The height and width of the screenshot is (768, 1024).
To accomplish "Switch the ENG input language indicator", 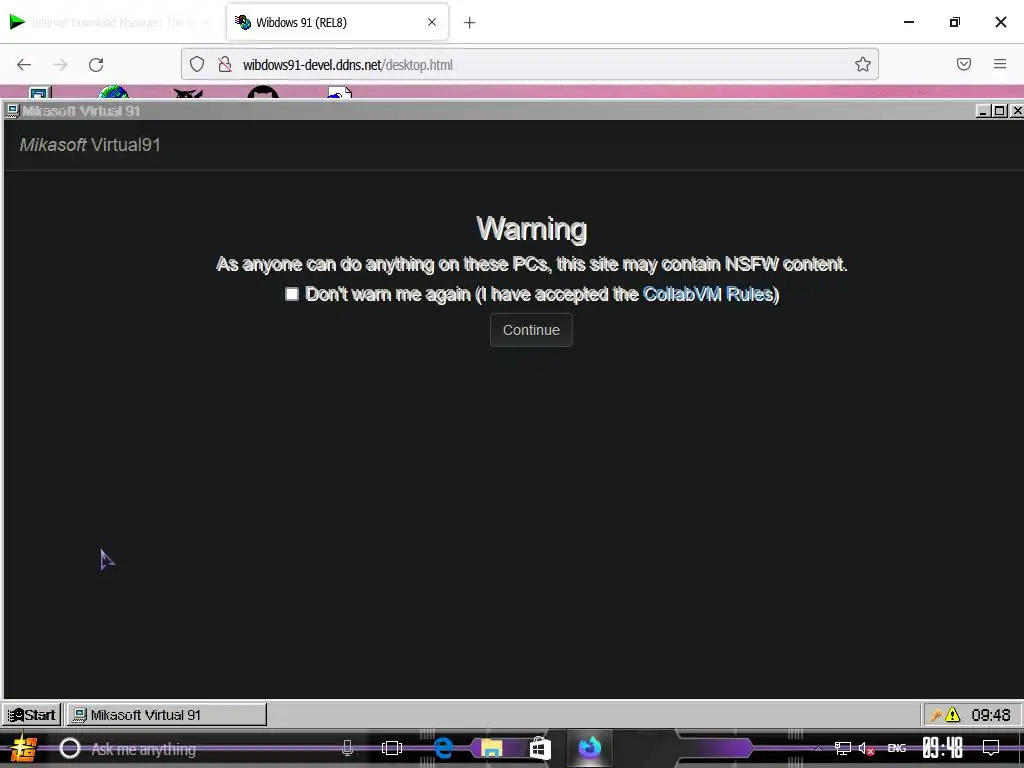I will pyautogui.click(x=897, y=748).
